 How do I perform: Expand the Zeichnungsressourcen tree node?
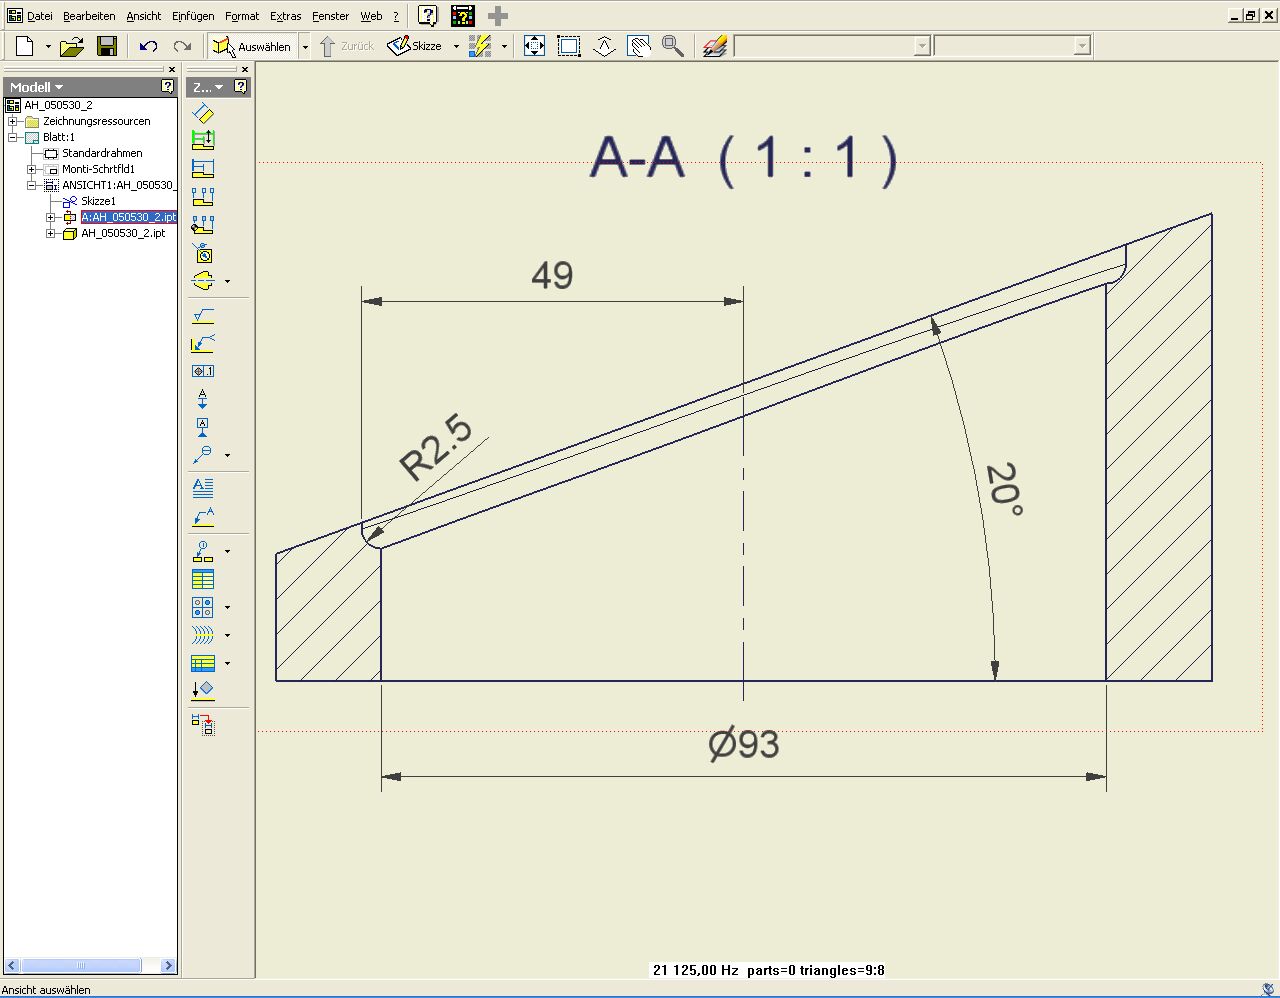coord(13,121)
